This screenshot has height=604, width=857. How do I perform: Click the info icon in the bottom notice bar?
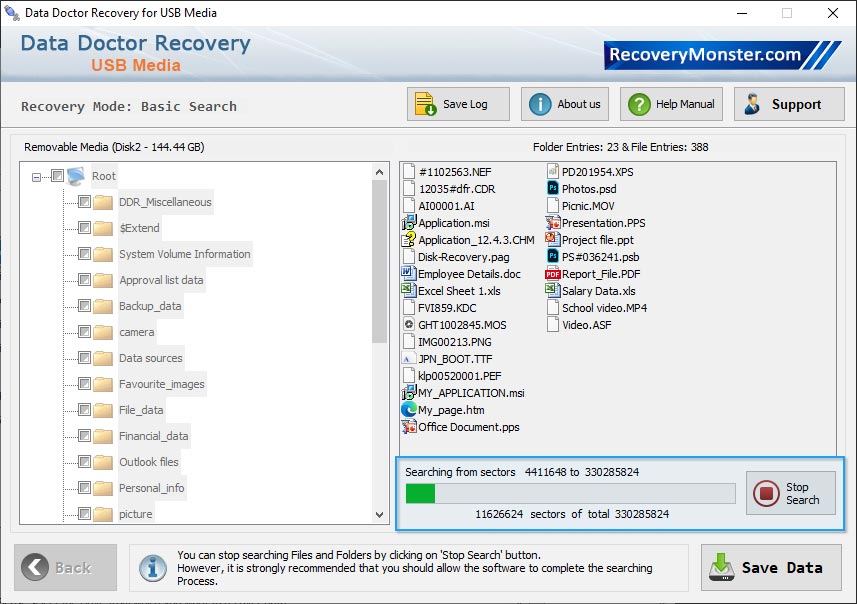tap(152, 568)
